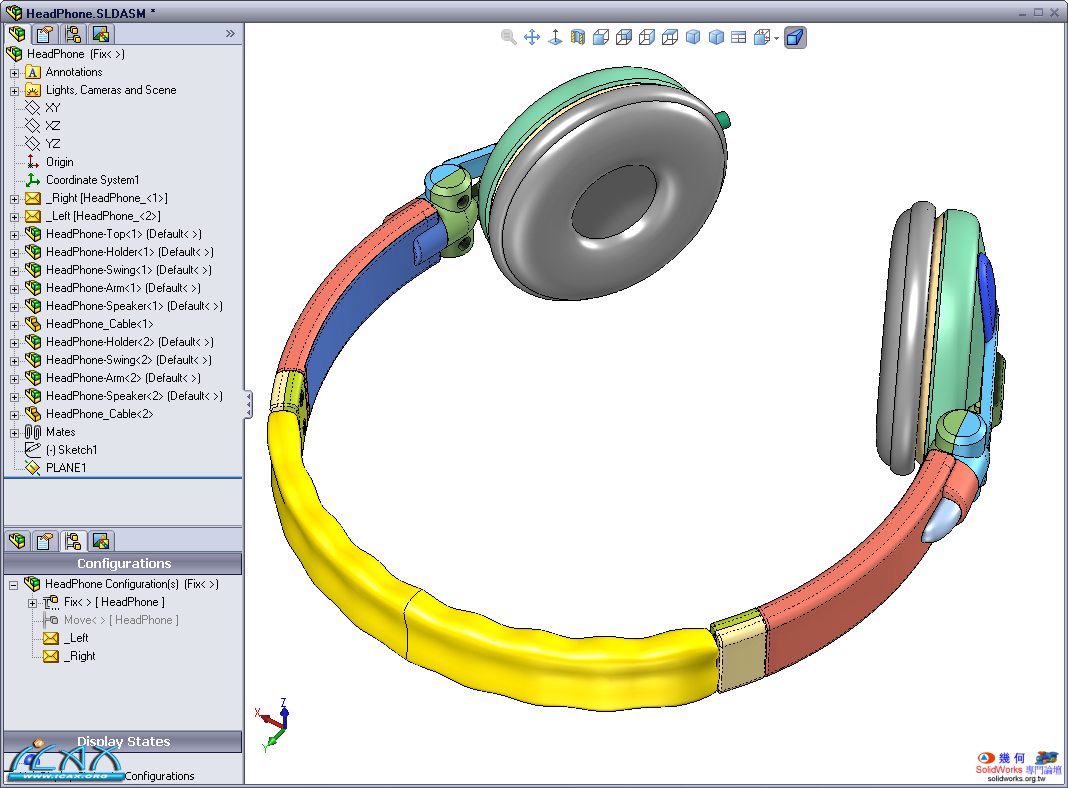Click the Display States panel header

[122, 742]
